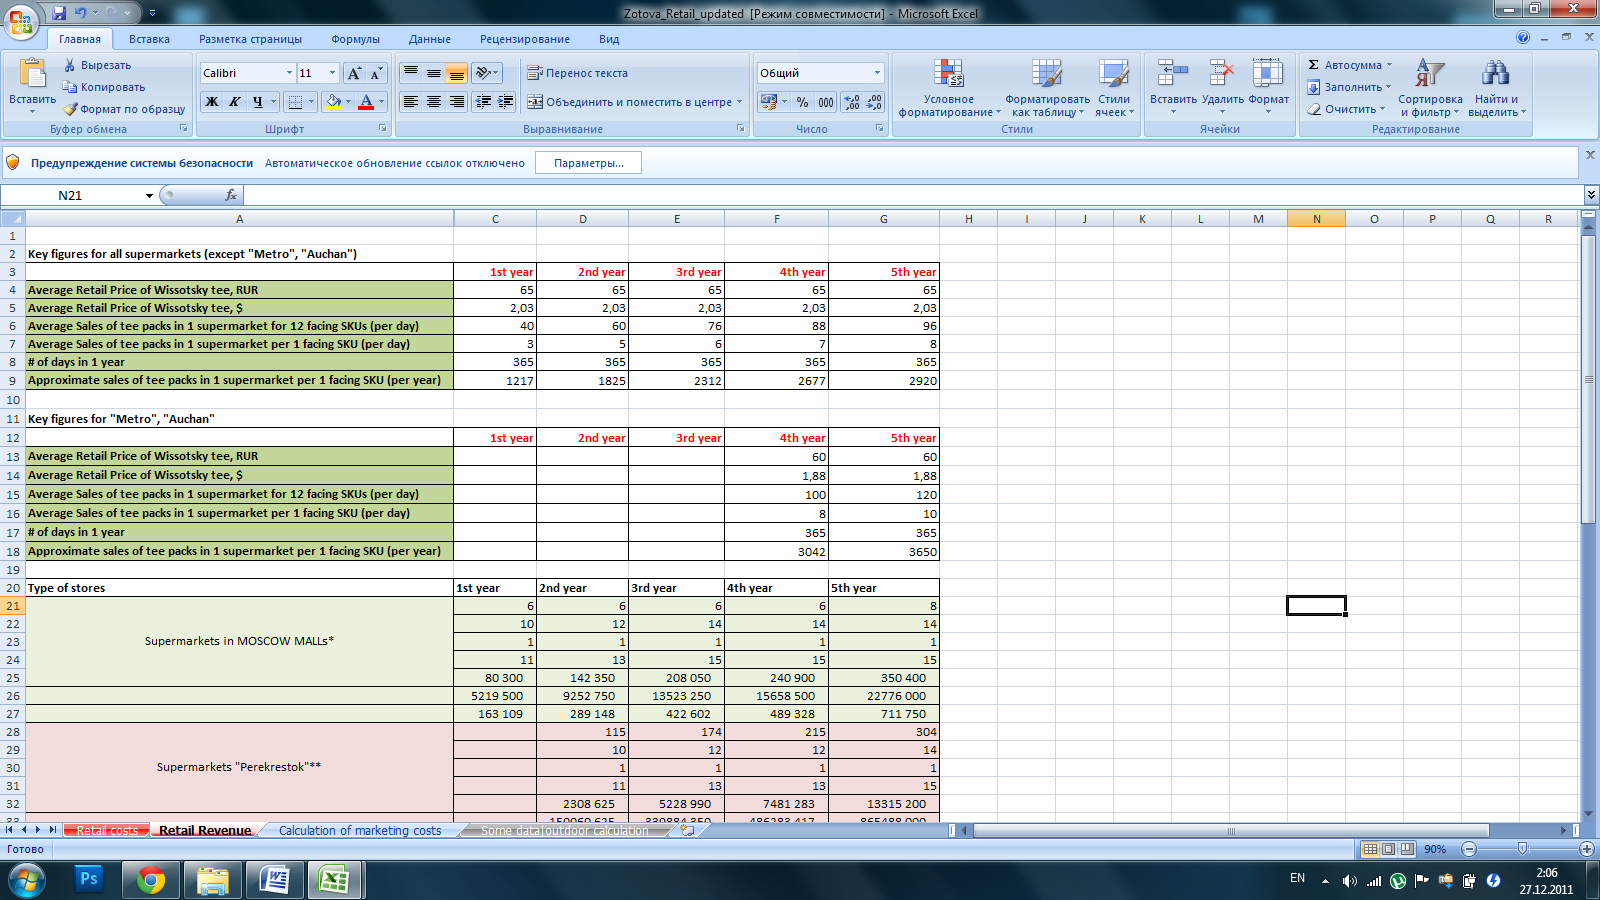Toggle underline Ч formatting
The image size is (1600, 900).
coord(257,102)
